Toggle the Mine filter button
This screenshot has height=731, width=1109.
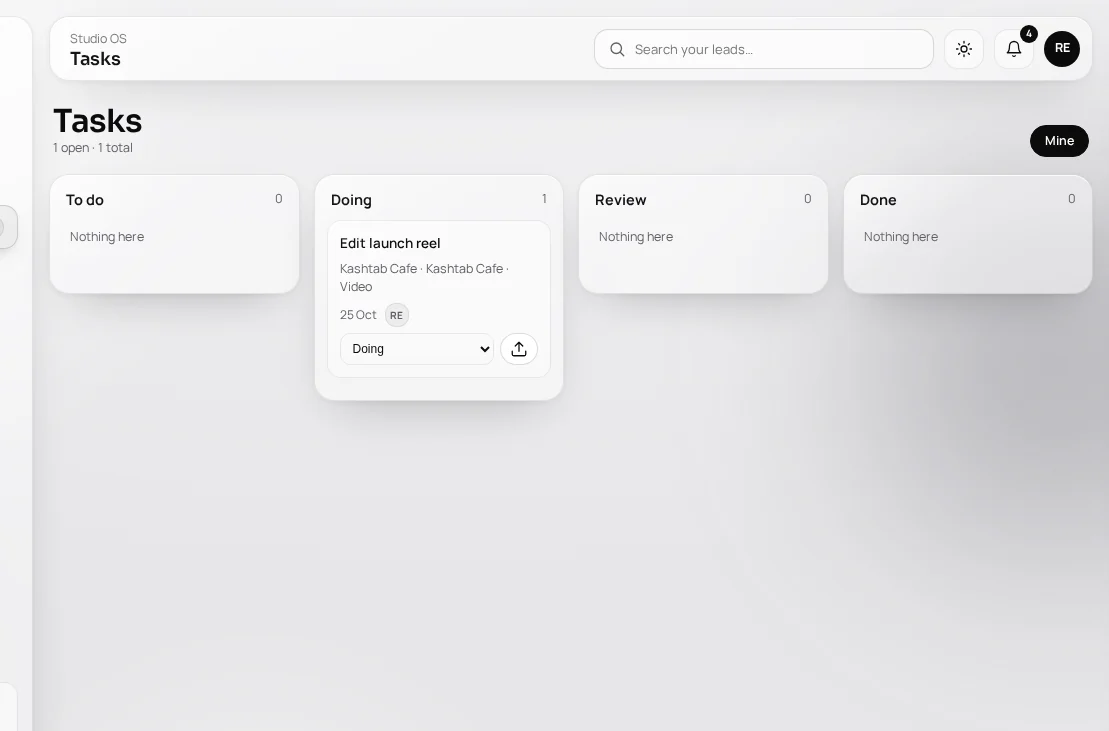pyautogui.click(x=1059, y=141)
